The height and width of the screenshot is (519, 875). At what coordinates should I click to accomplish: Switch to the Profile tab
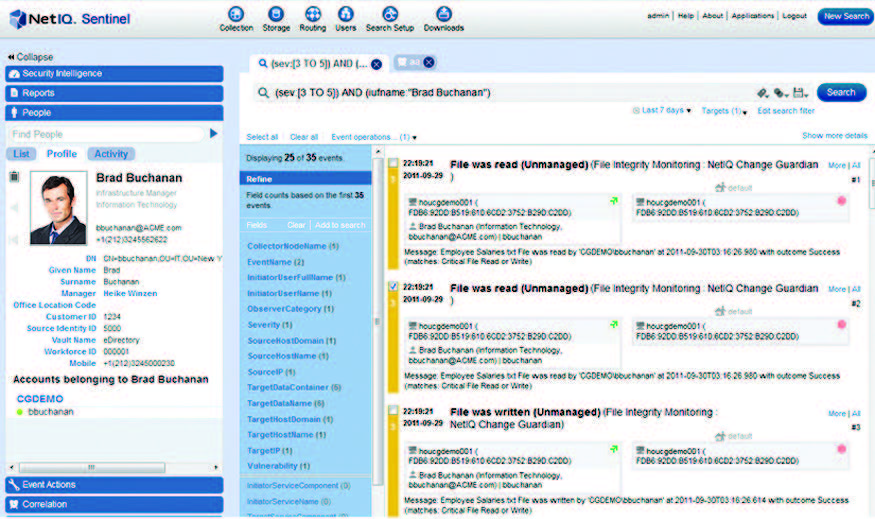click(x=61, y=154)
